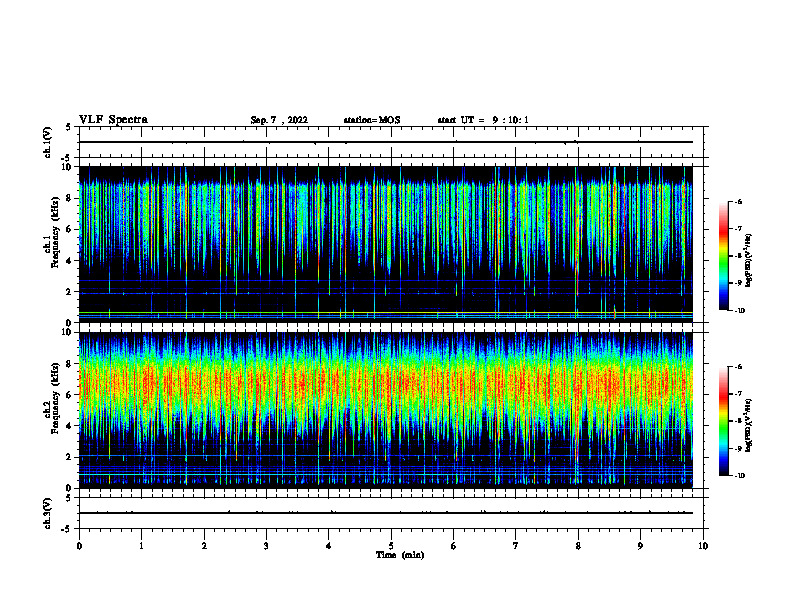Screen dimensions: 792x612
Task: Click the "8" tick on ch.1 frequency axis
Action: coord(70,198)
